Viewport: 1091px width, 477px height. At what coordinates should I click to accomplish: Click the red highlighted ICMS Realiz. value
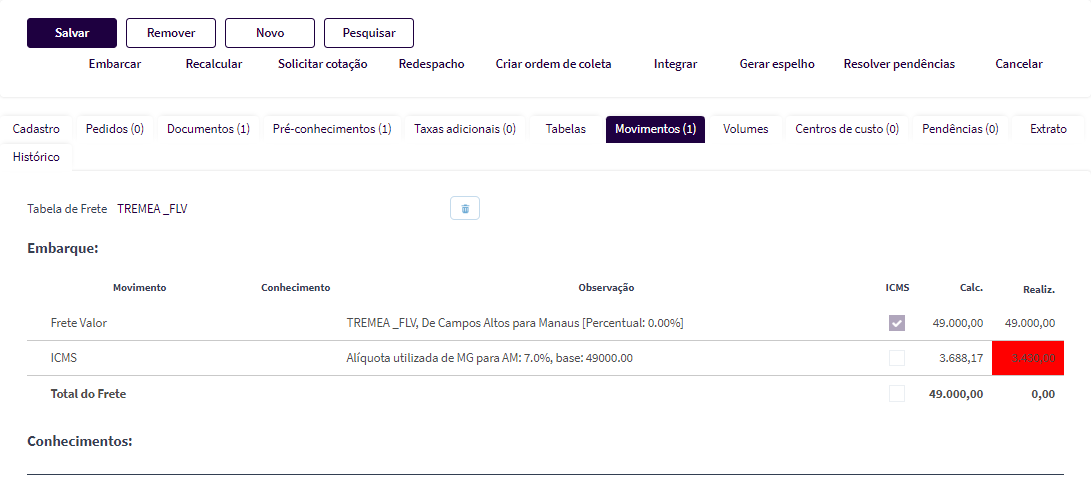point(1028,358)
